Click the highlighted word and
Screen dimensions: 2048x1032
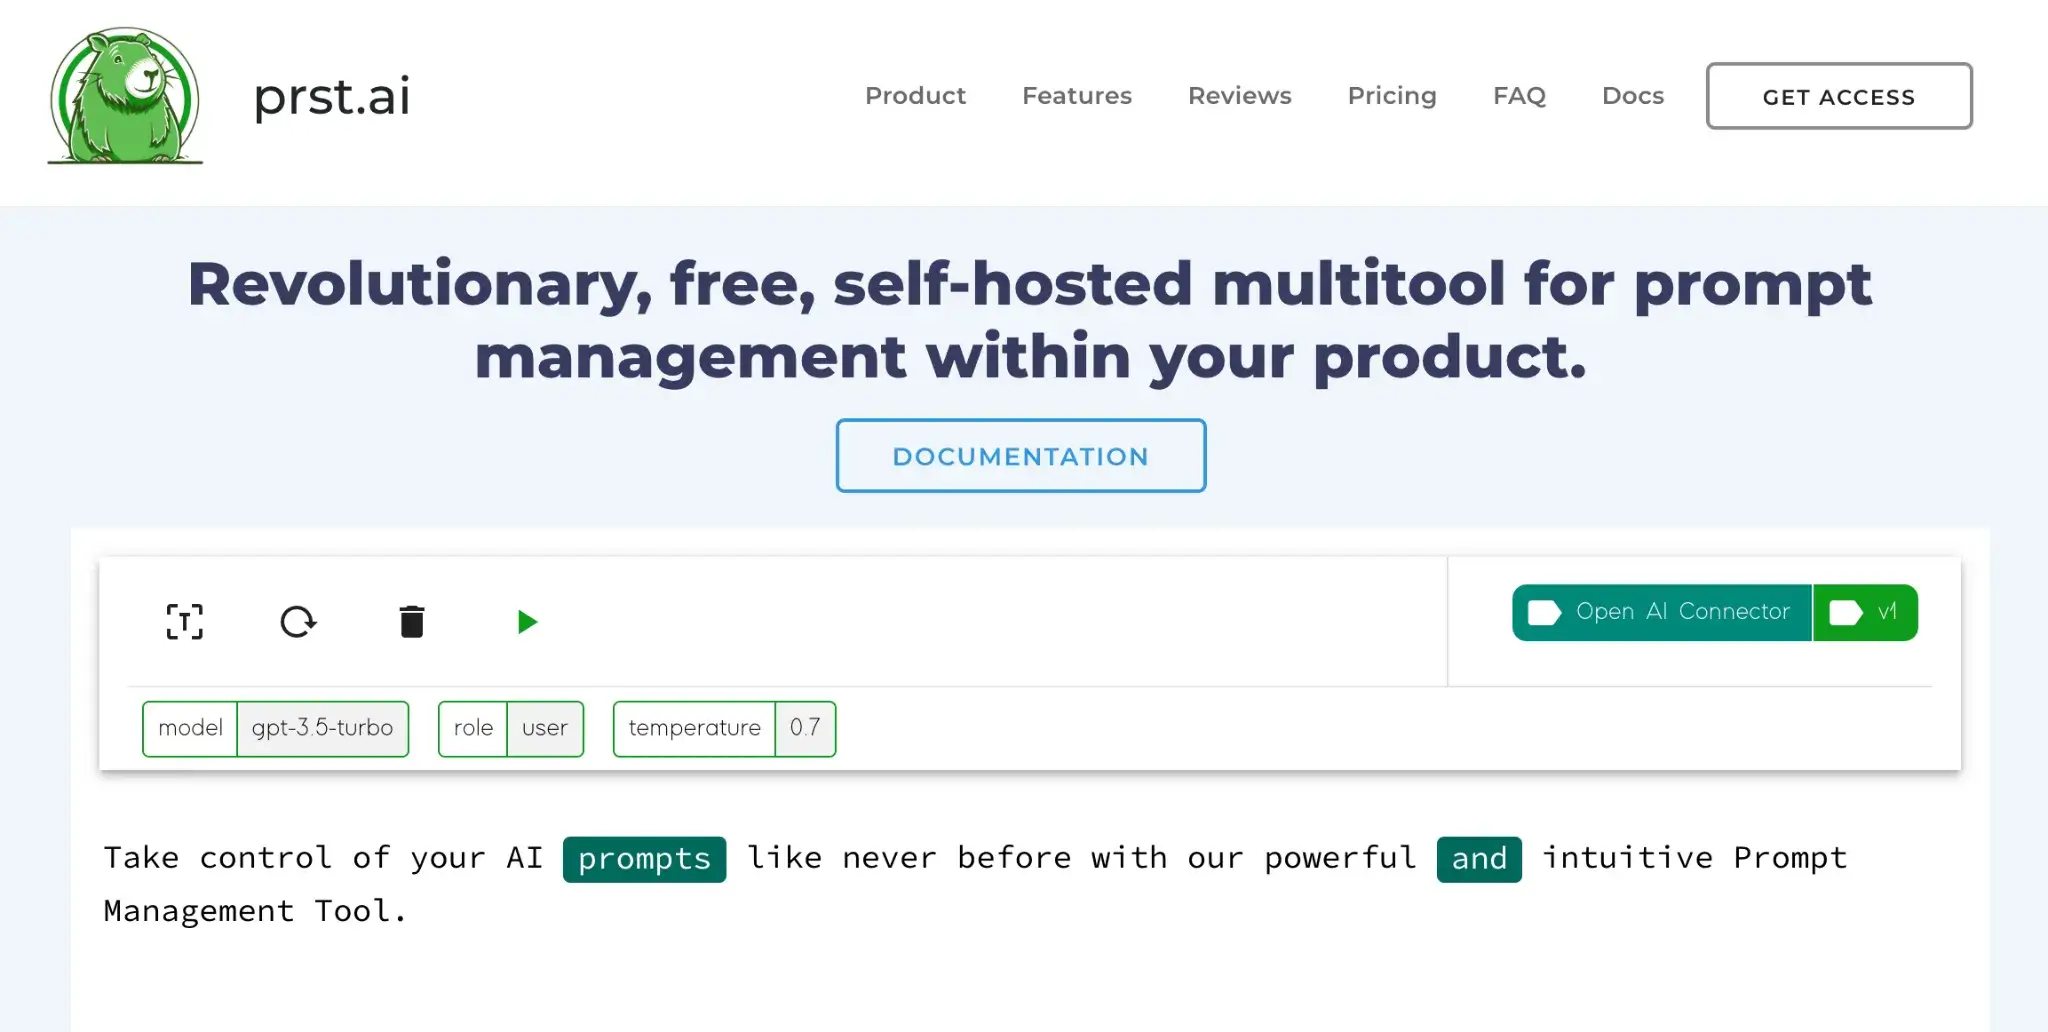[x=1479, y=859]
